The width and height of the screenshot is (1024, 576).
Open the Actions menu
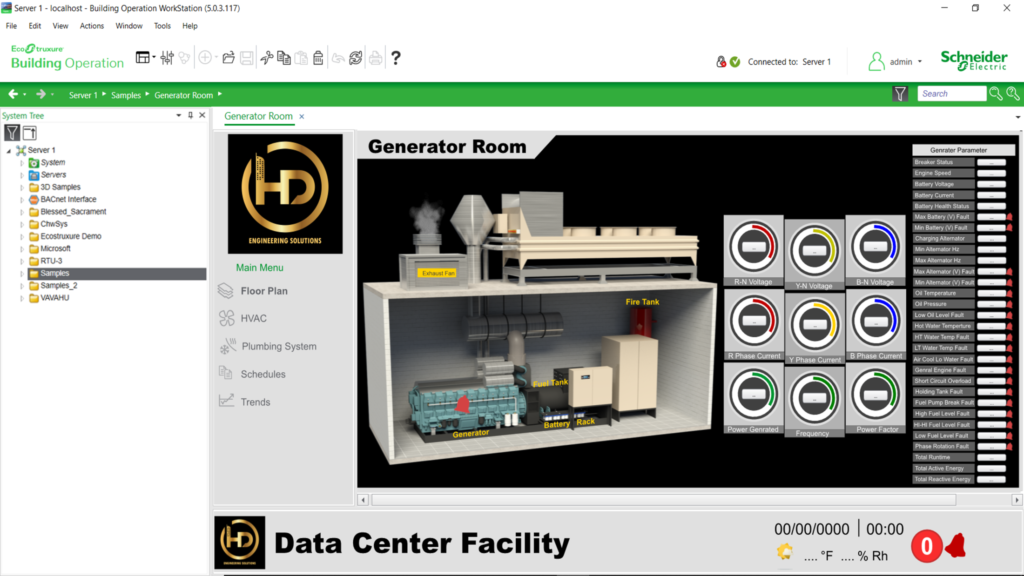tap(91, 26)
